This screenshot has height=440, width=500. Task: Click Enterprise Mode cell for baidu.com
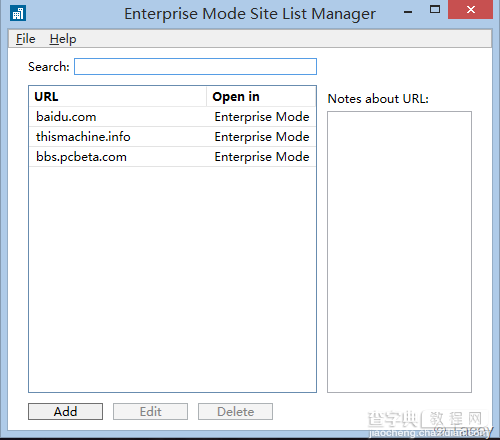coord(262,117)
